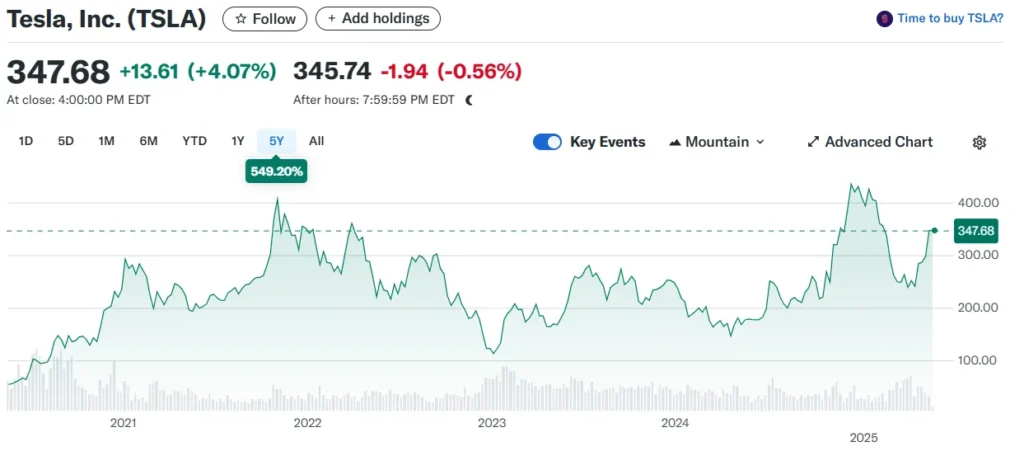Viewport: 1024px width, 451px height.
Task: Click the 2023 label on the time axis
Action: (491, 424)
